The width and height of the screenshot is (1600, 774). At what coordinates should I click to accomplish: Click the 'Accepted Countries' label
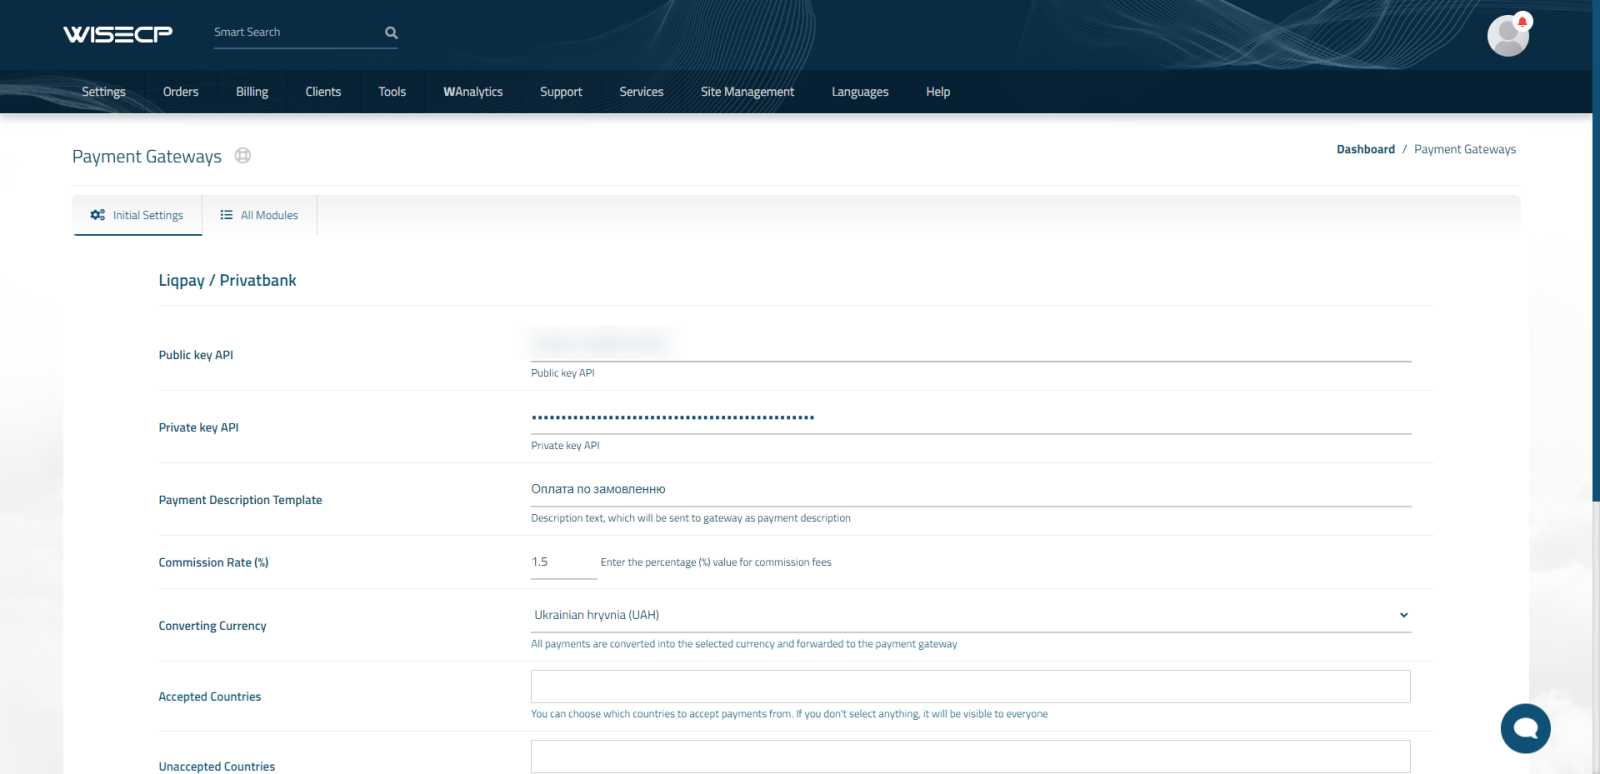(x=210, y=697)
